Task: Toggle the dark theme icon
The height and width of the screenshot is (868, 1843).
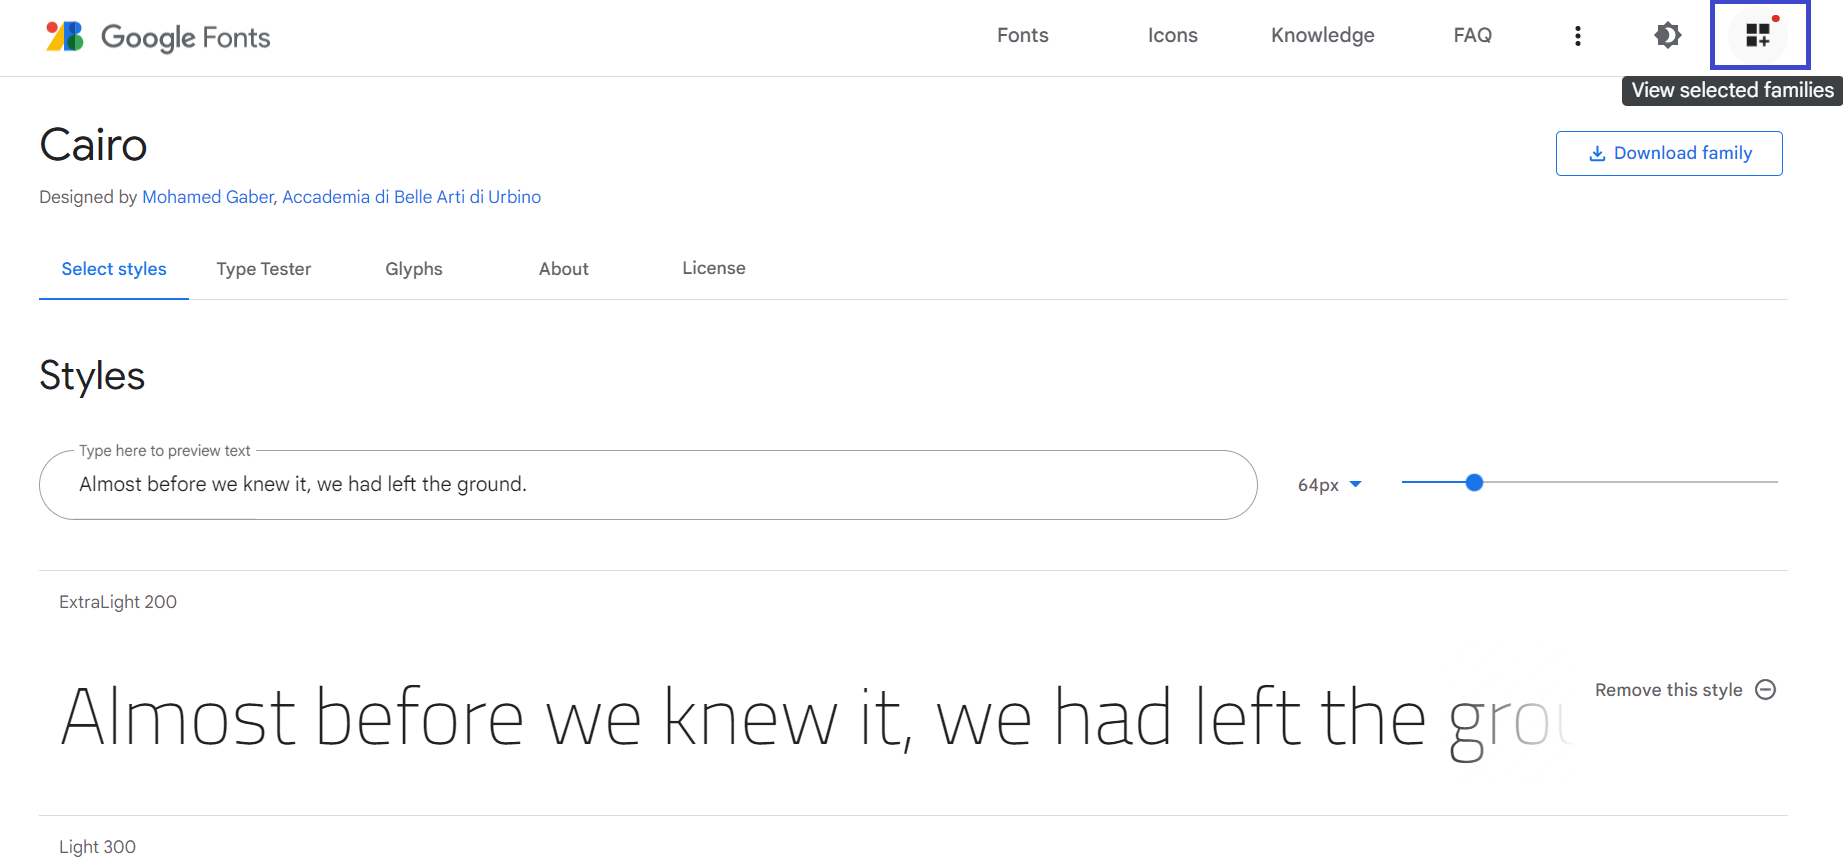Action: click(1667, 36)
